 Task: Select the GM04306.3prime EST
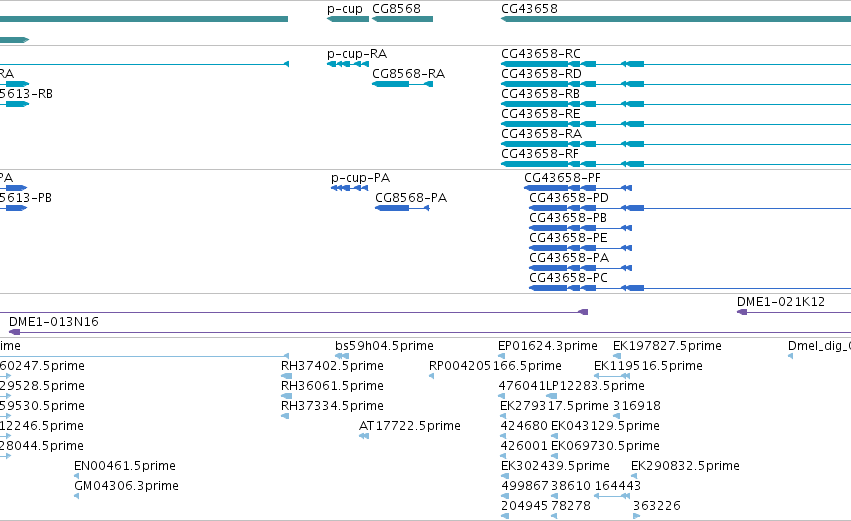[126, 487]
